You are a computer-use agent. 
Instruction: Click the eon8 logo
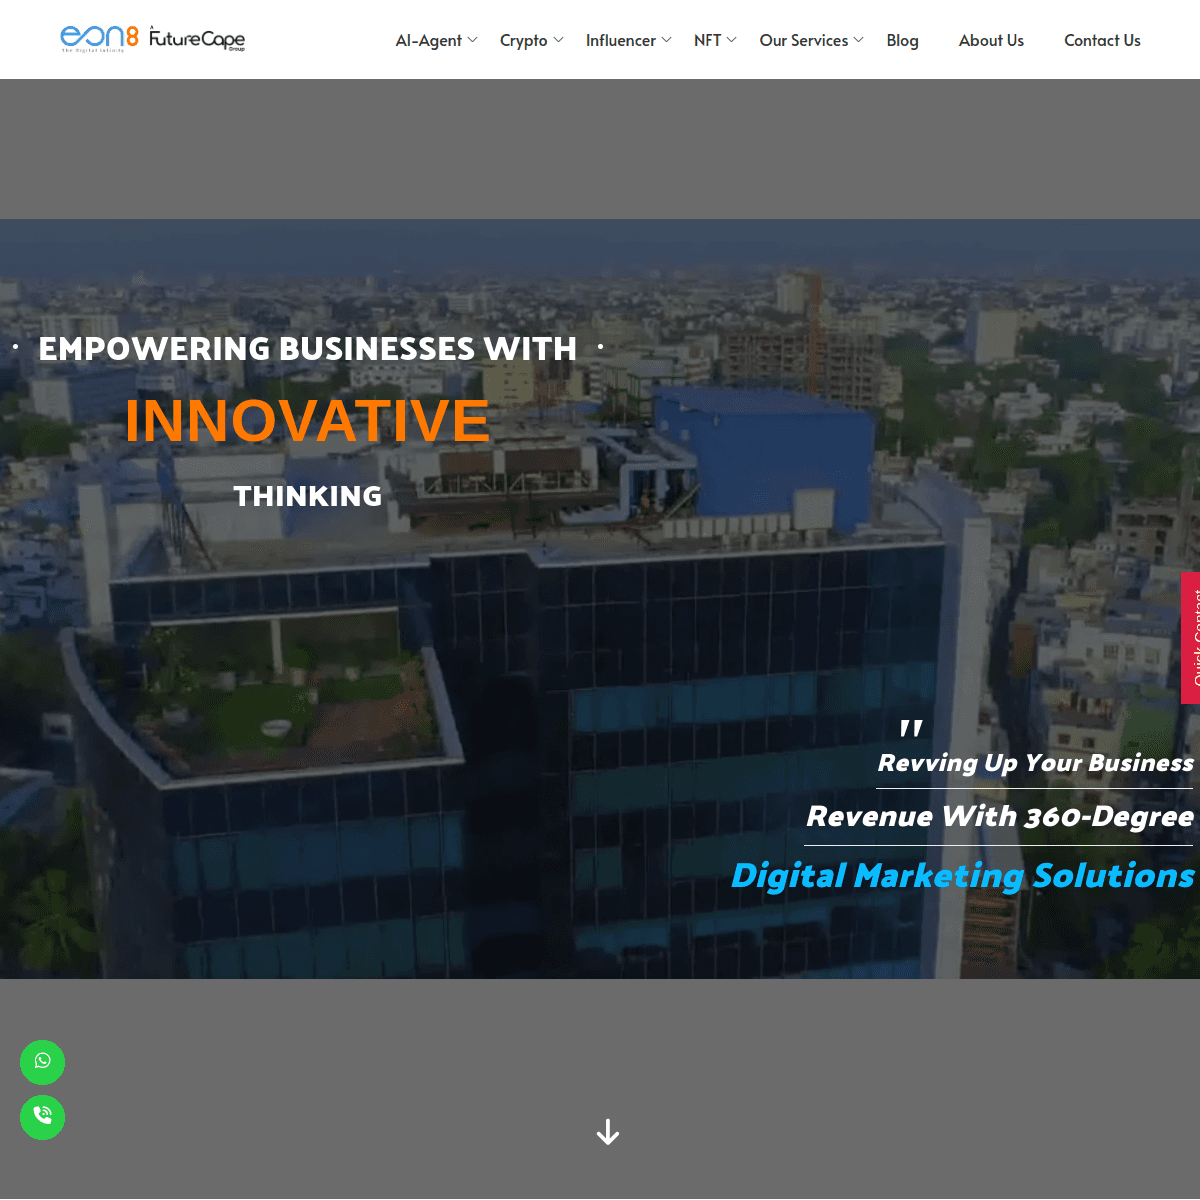click(x=99, y=38)
